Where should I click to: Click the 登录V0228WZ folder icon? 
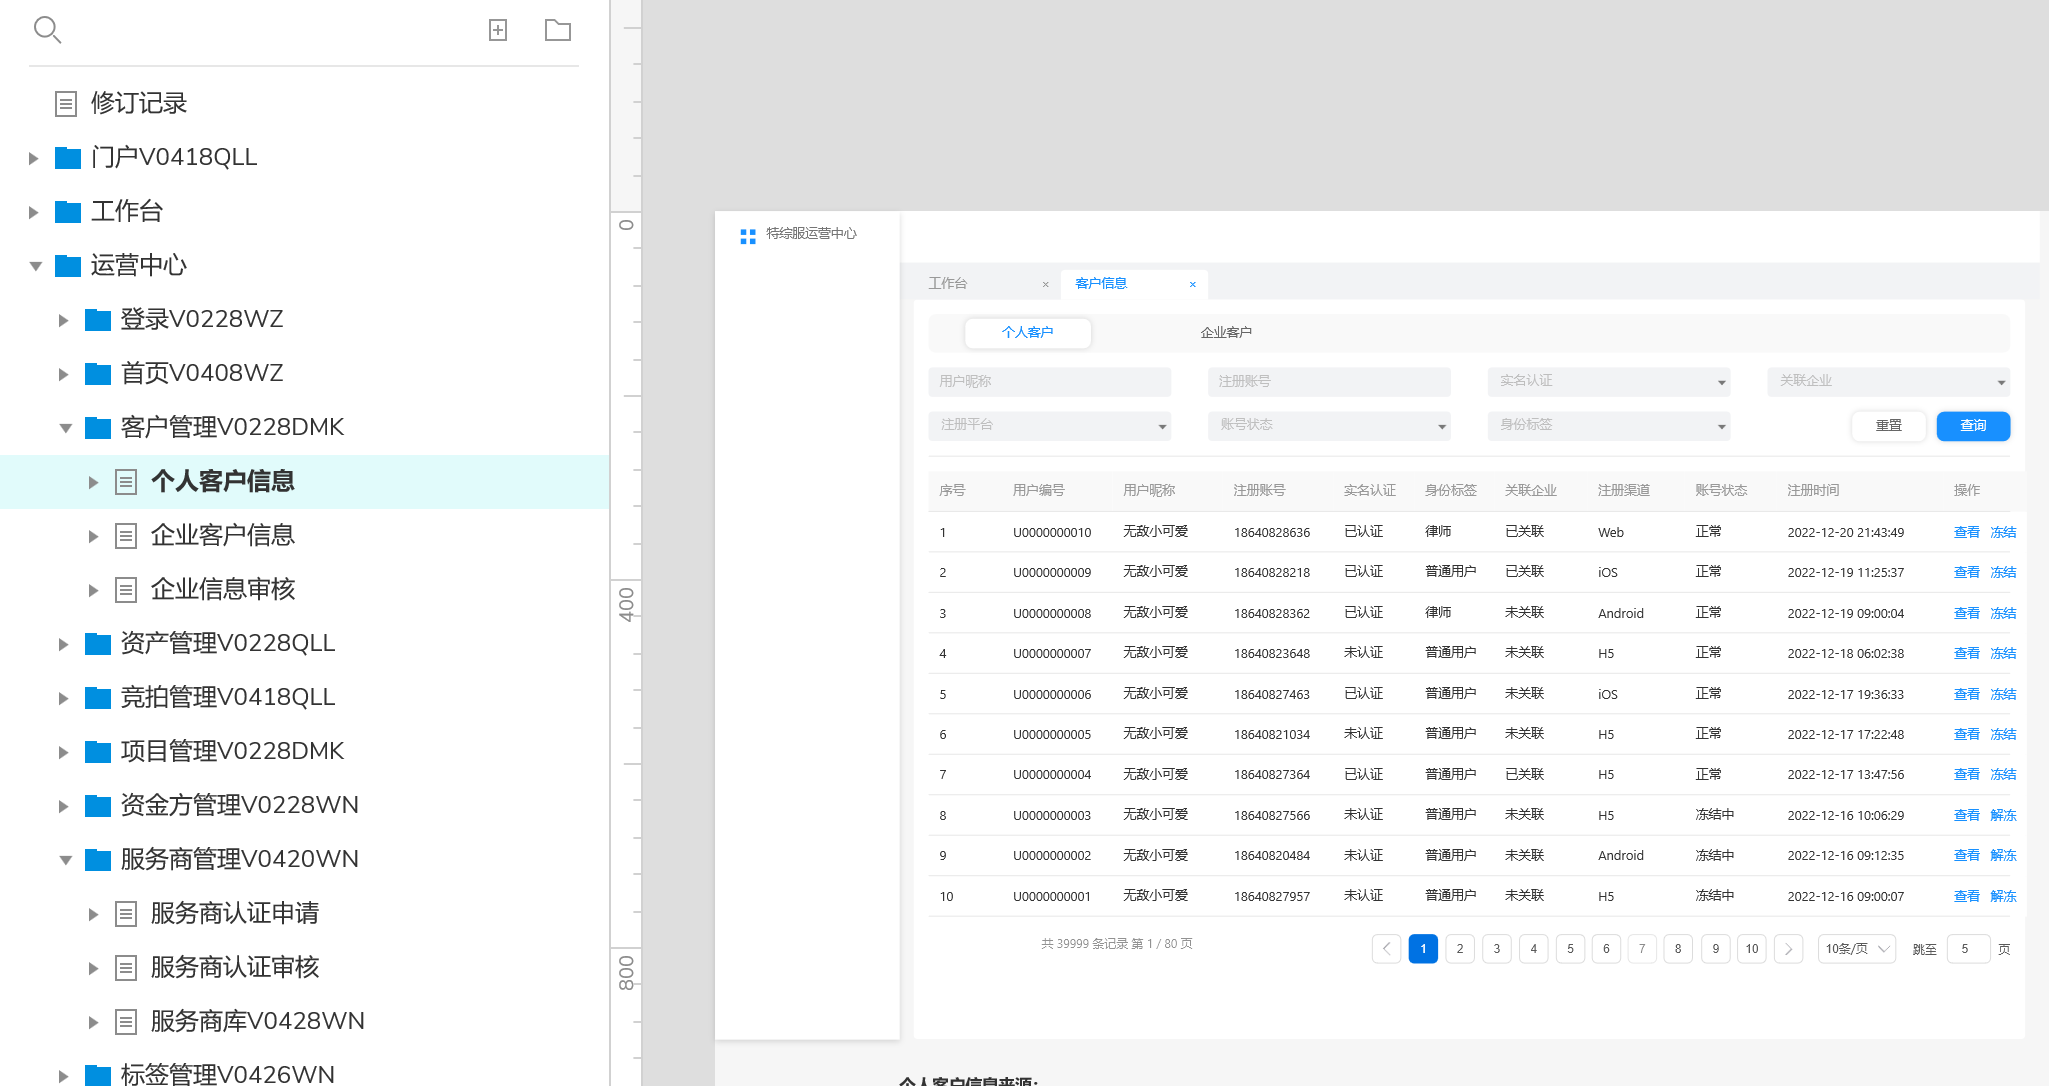pyautogui.click(x=98, y=319)
